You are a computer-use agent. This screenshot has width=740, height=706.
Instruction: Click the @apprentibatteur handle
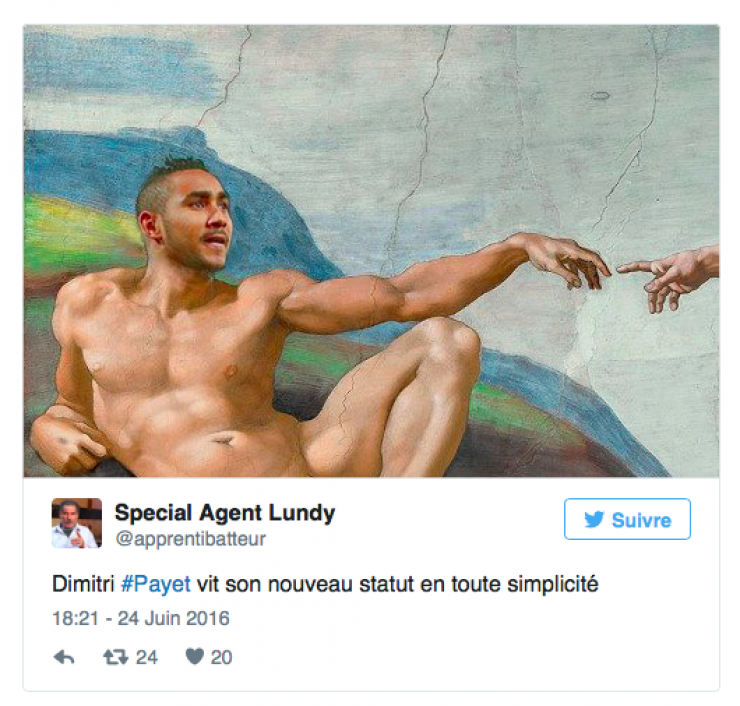coord(191,538)
